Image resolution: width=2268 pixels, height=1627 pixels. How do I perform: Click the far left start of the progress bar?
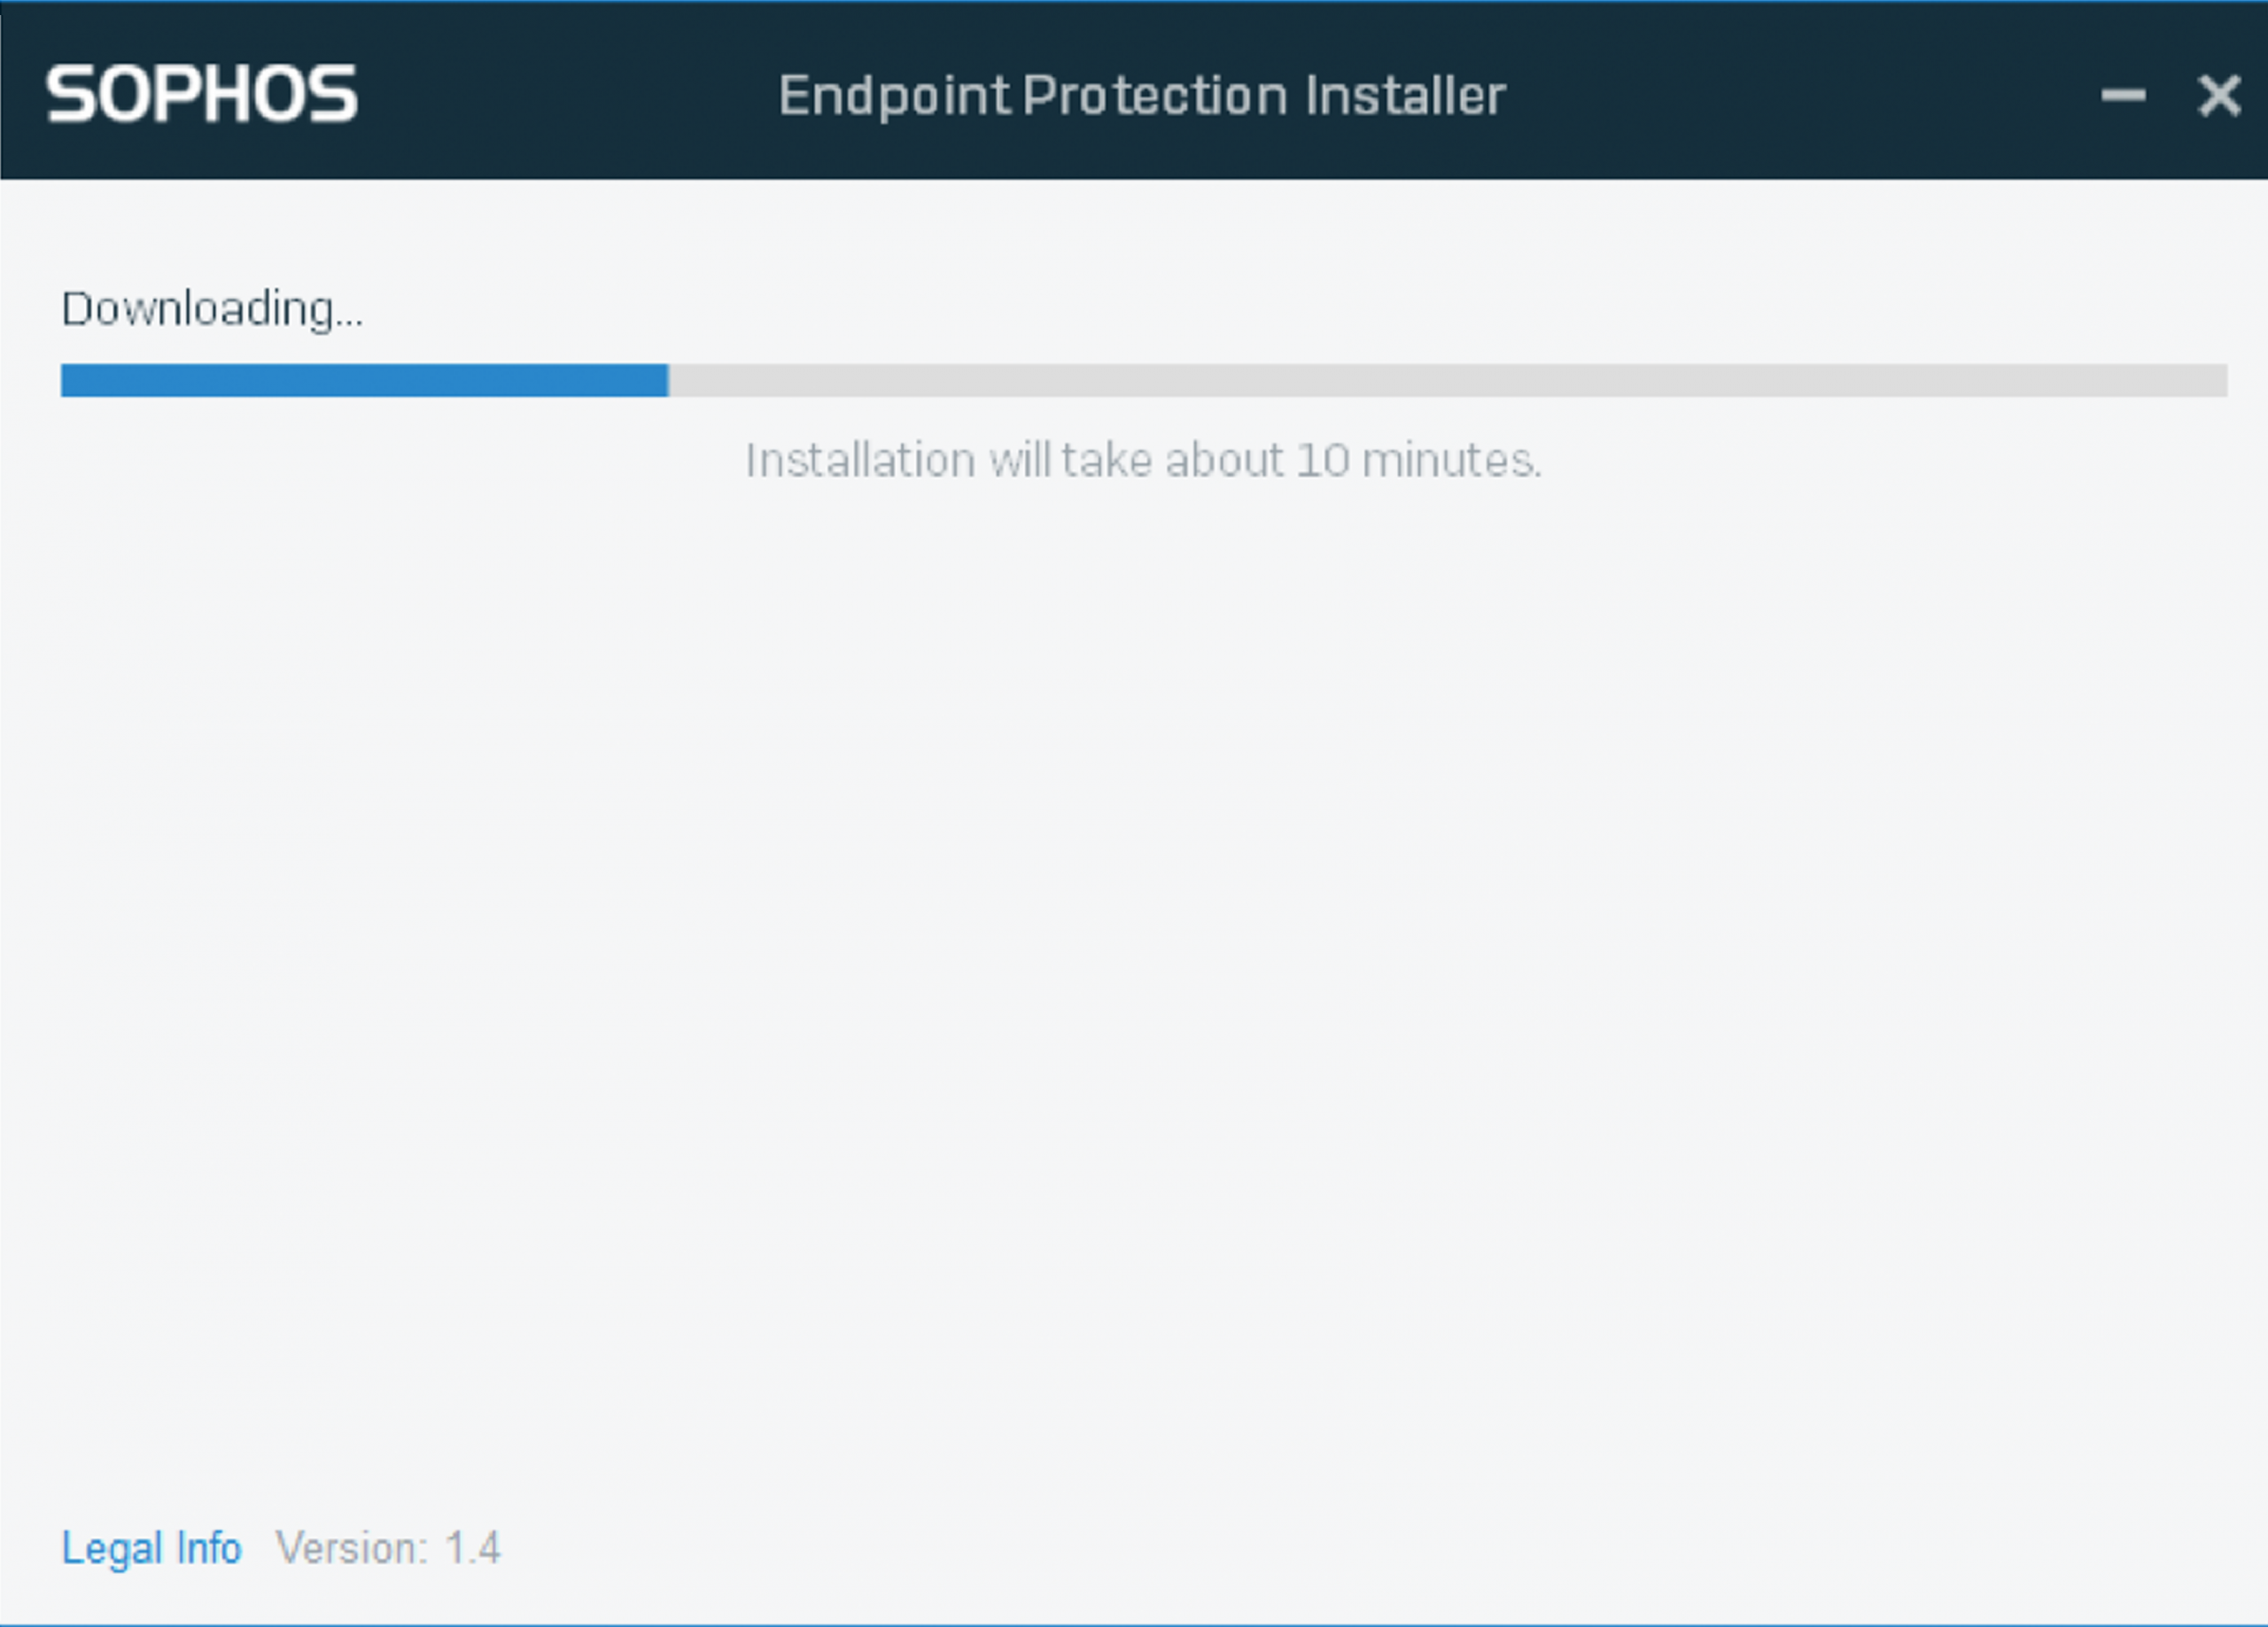(x=70, y=380)
